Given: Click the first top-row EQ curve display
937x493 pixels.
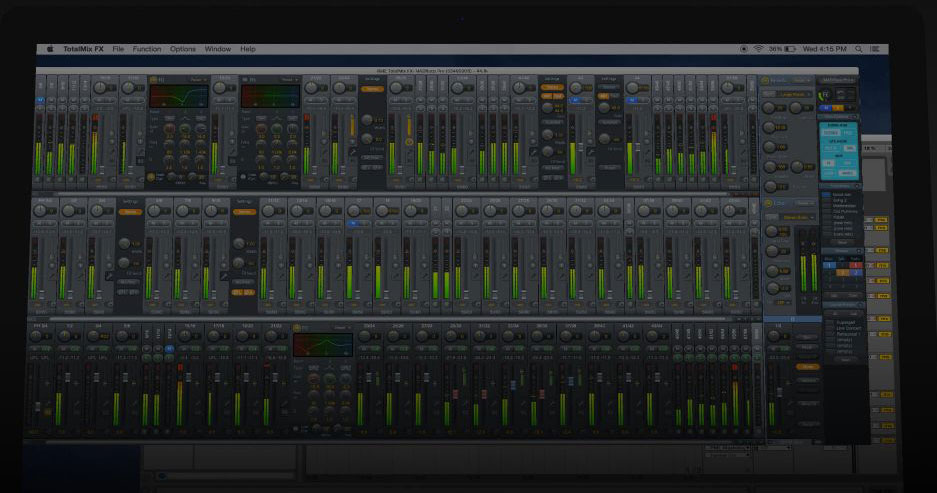Looking at the screenshot, I should tap(179, 96).
